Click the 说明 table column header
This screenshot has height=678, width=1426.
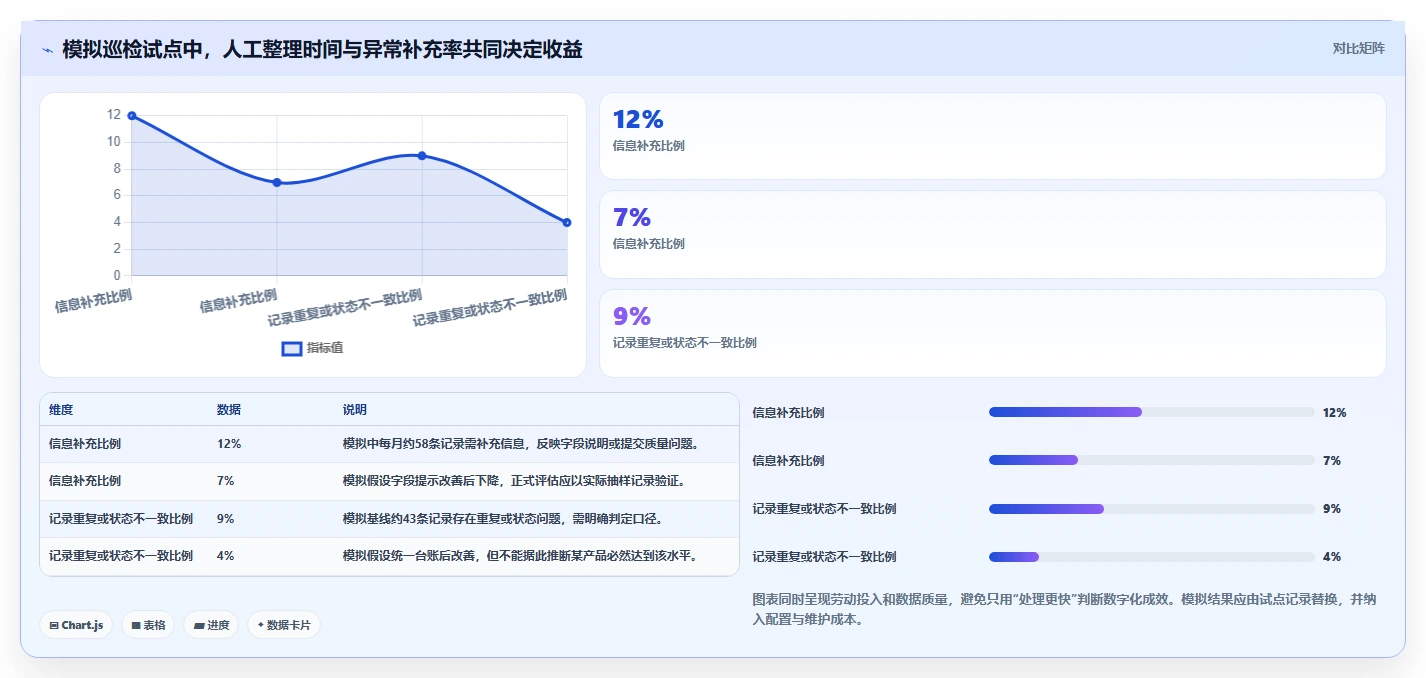point(355,410)
